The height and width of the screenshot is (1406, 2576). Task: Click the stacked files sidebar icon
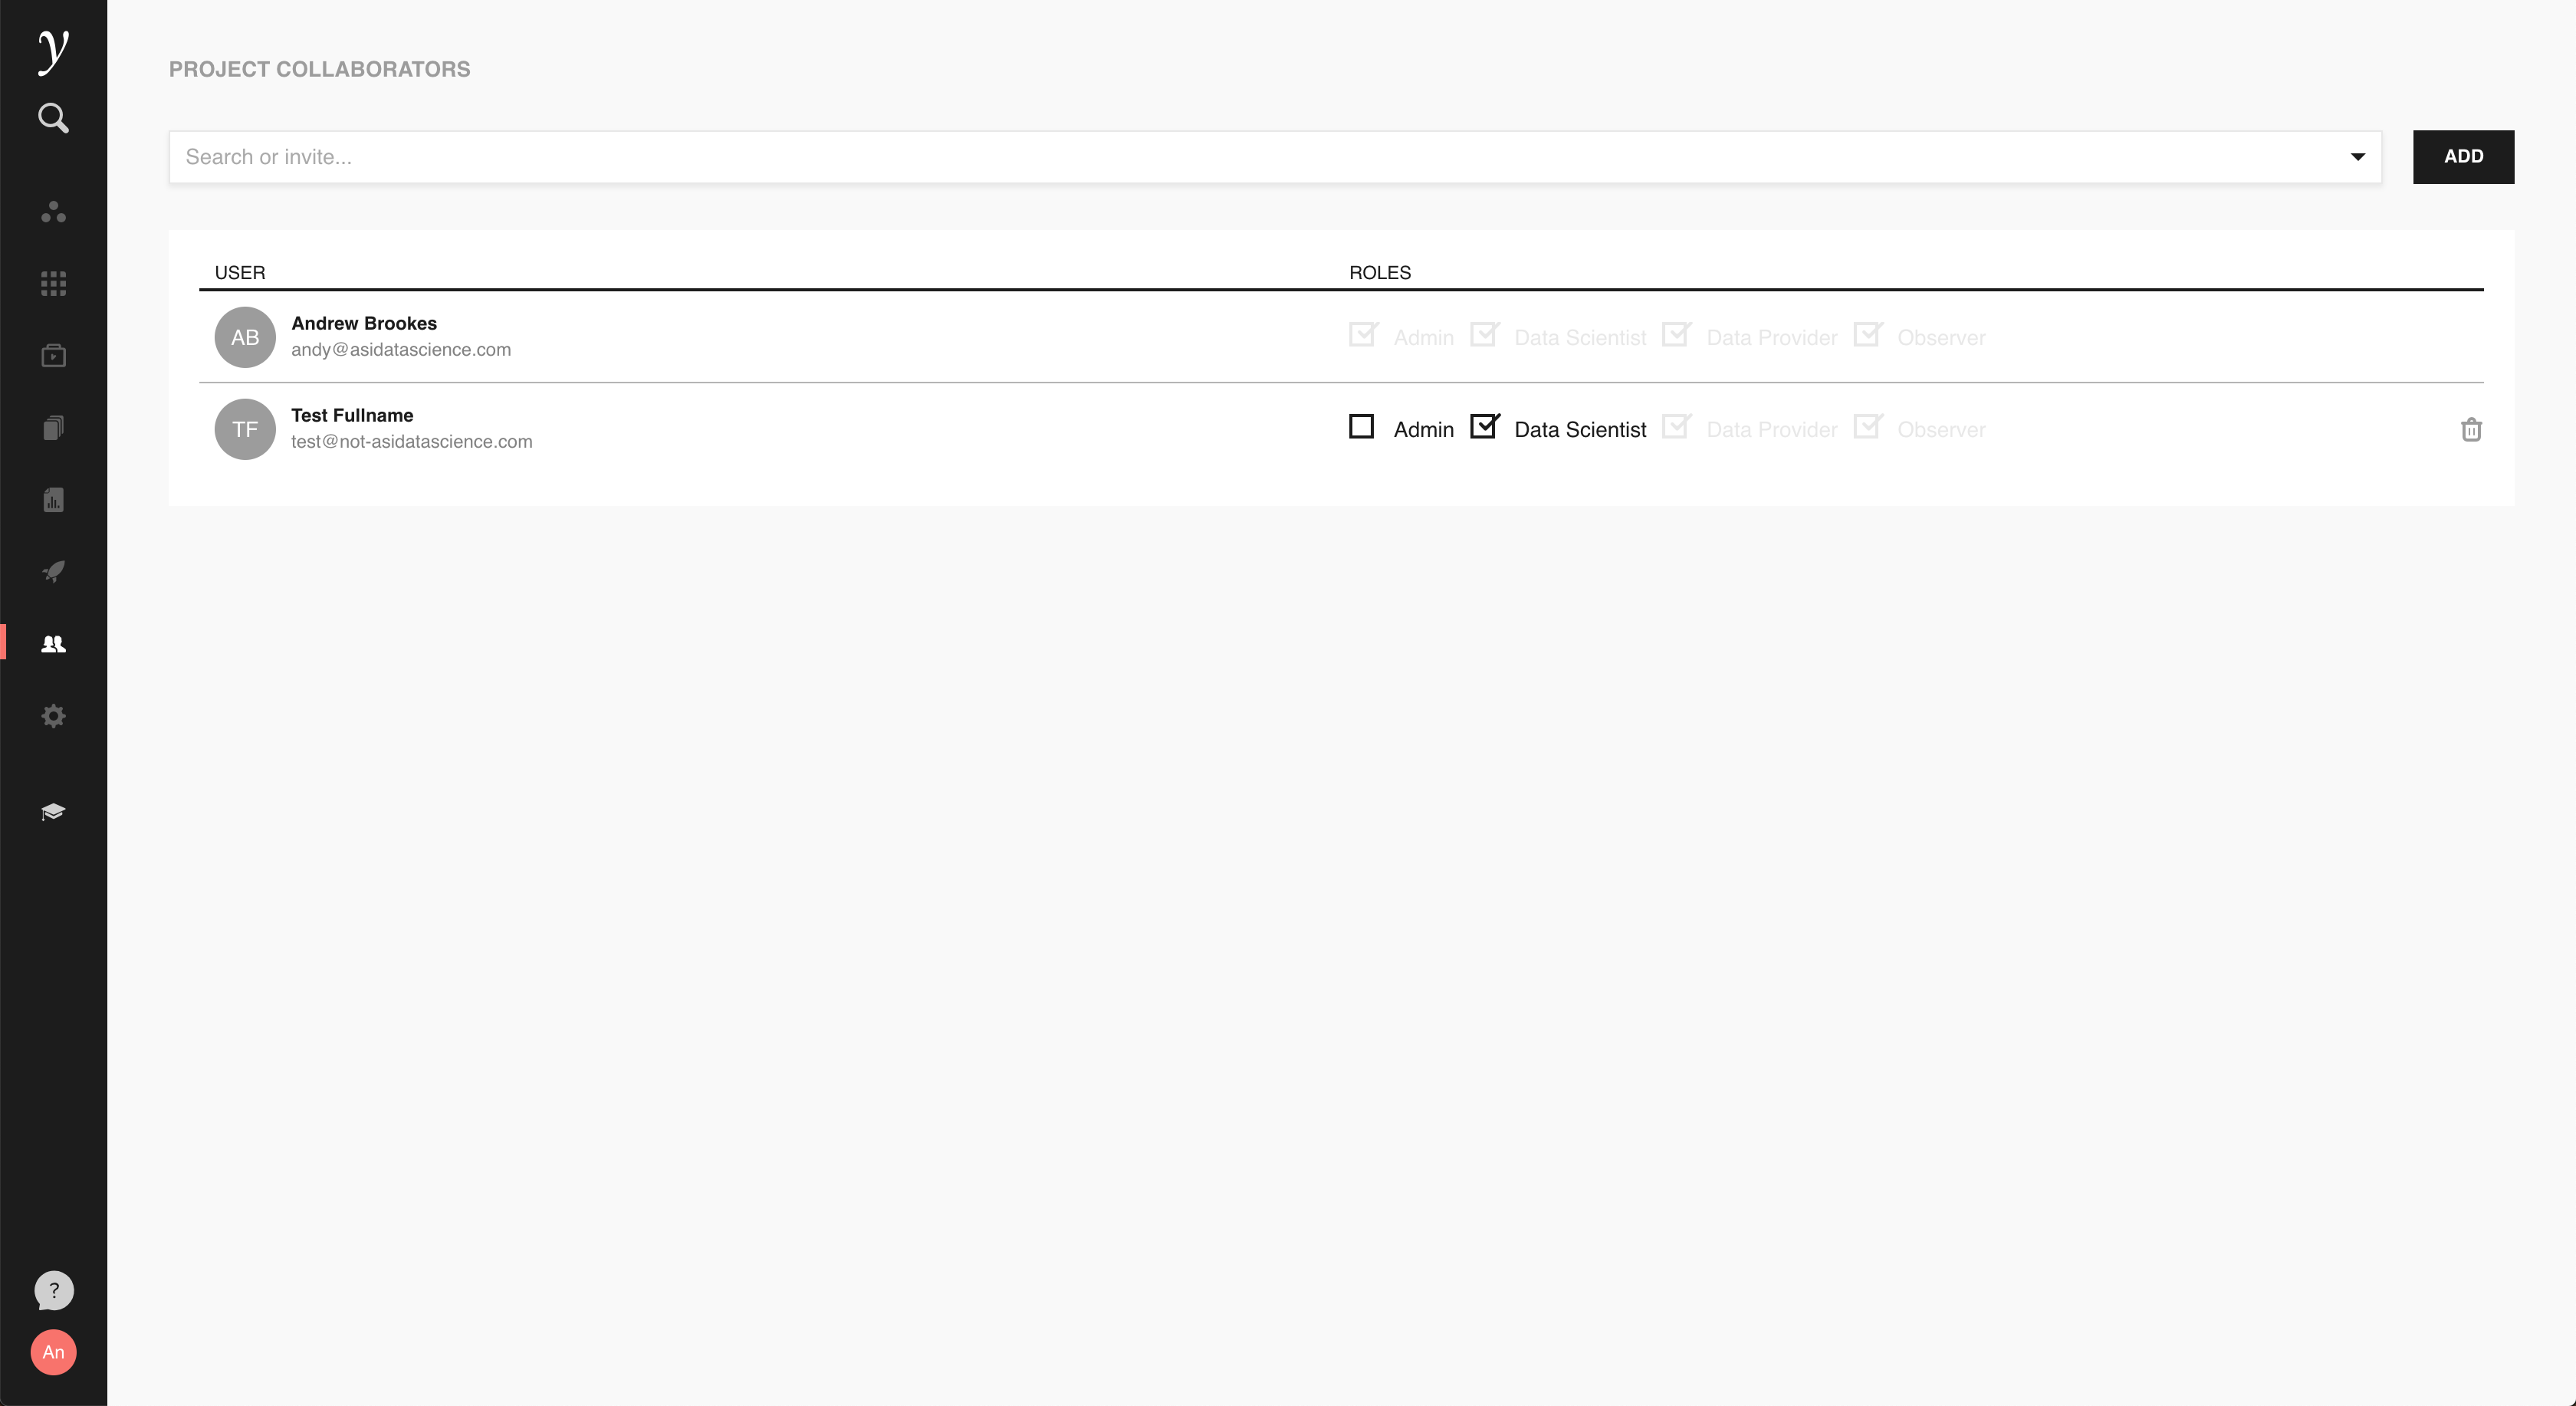click(53, 428)
